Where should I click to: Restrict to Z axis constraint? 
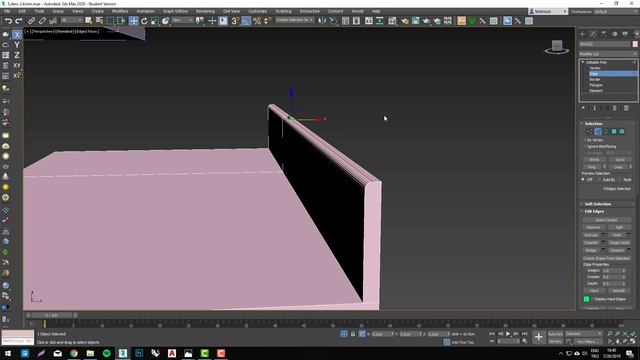[17, 55]
